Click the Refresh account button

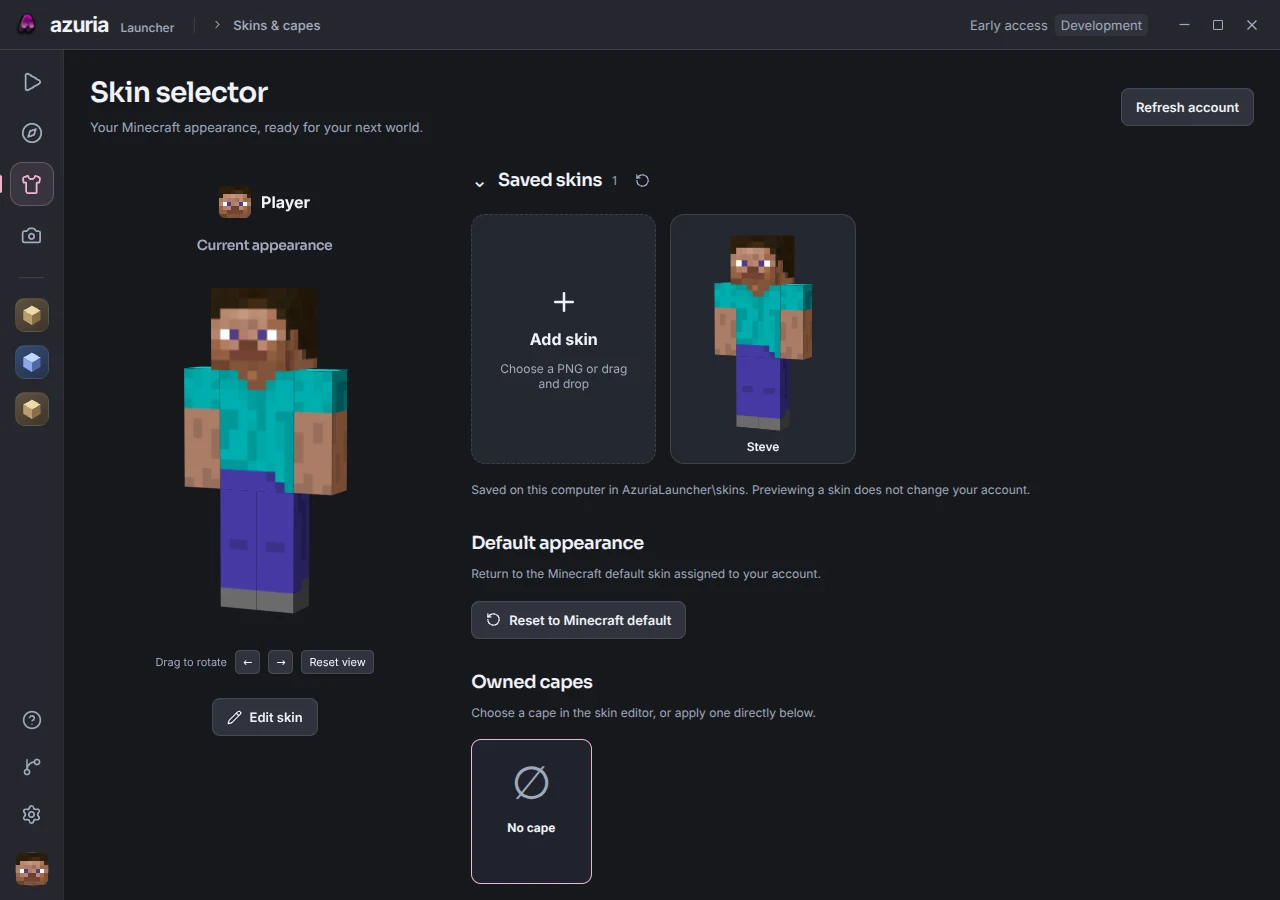point(1187,107)
